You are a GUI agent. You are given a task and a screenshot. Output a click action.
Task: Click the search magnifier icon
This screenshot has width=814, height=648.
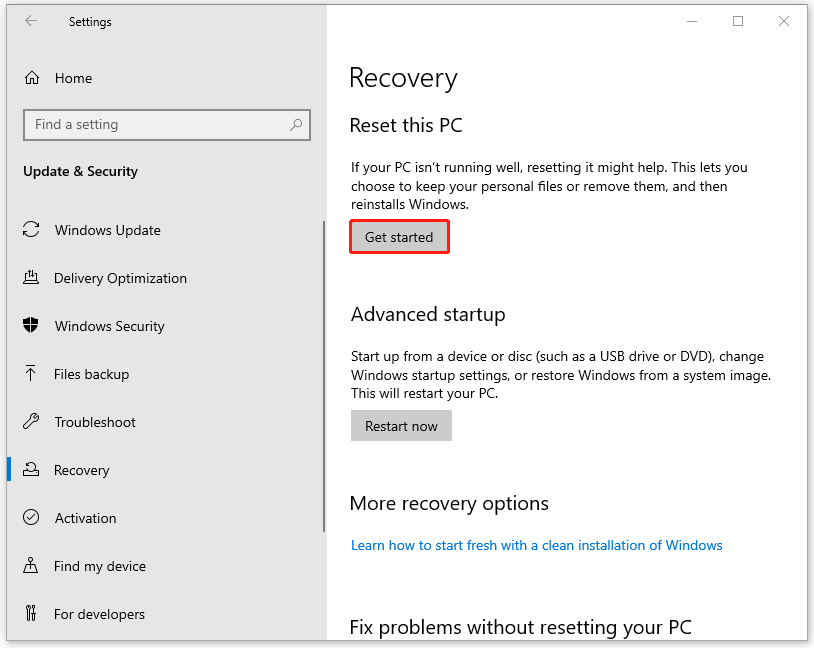pyautogui.click(x=296, y=125)
